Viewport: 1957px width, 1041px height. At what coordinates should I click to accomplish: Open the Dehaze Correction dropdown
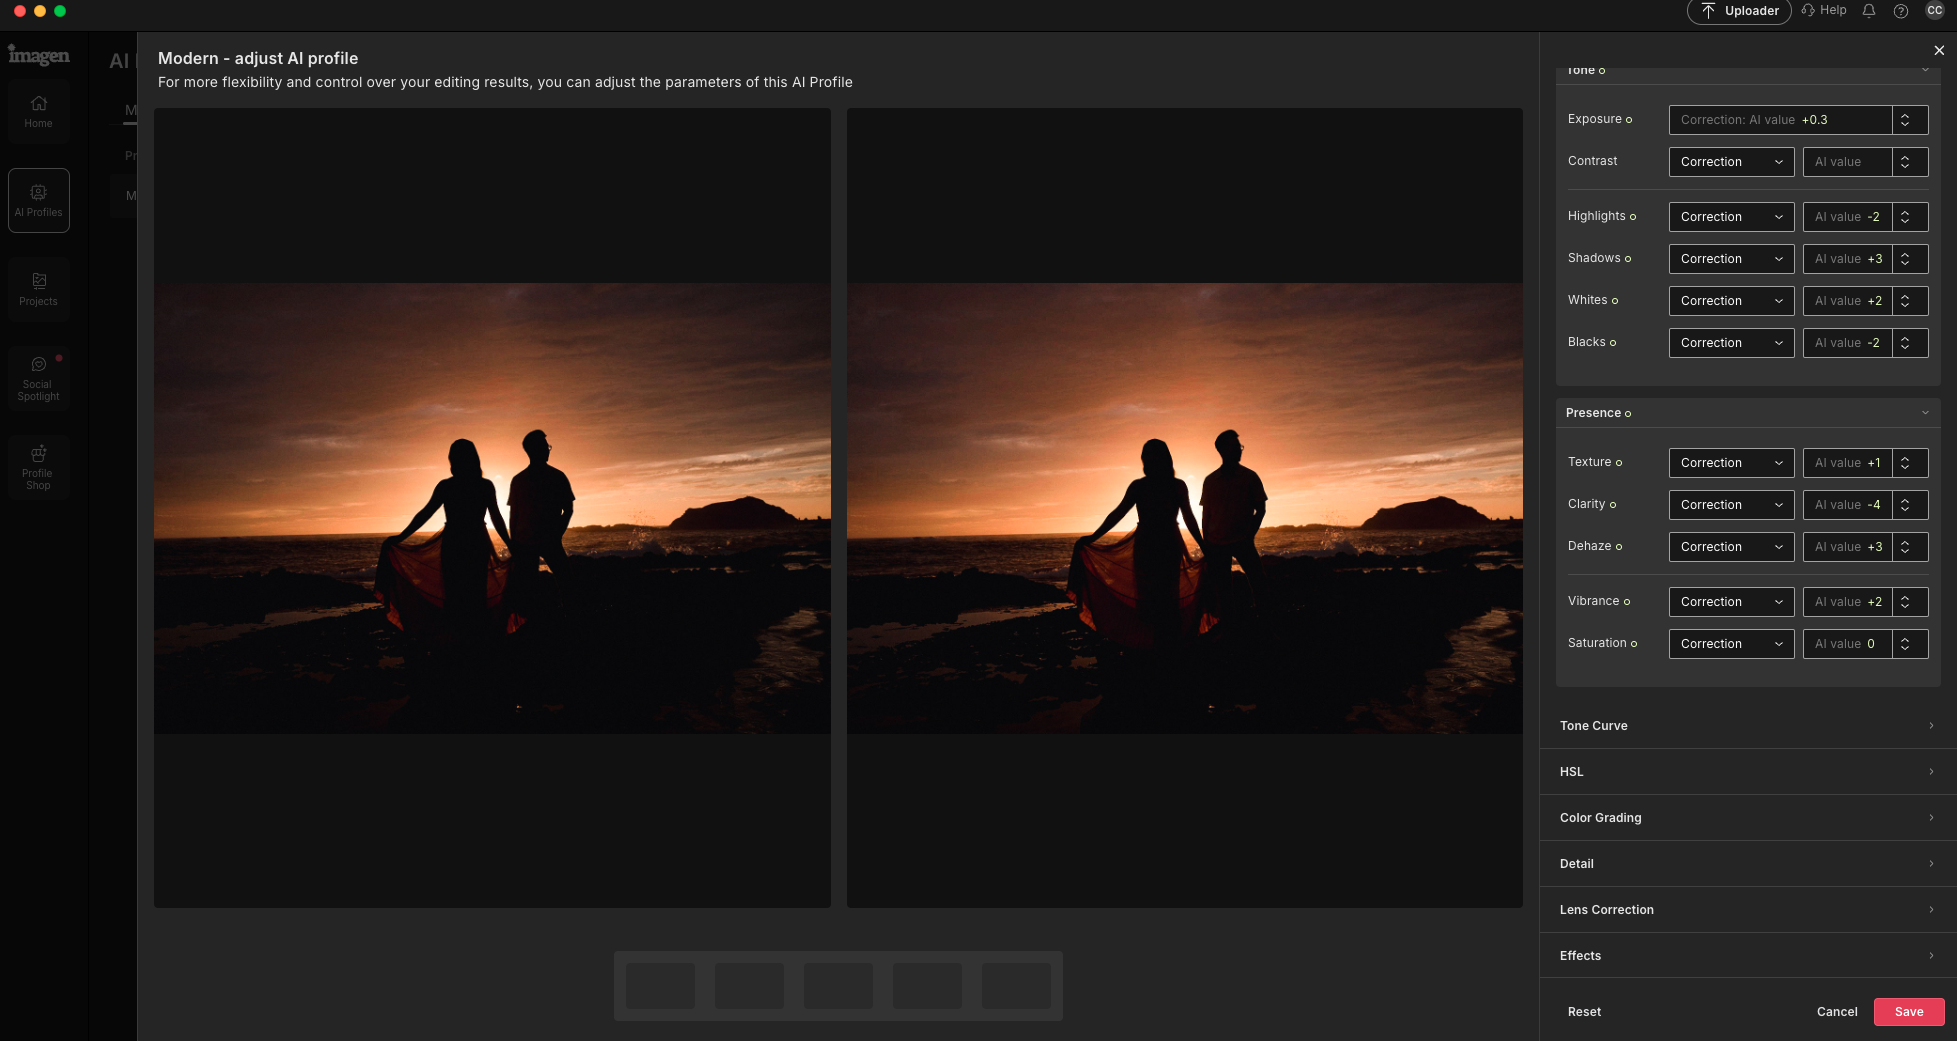1731,547
